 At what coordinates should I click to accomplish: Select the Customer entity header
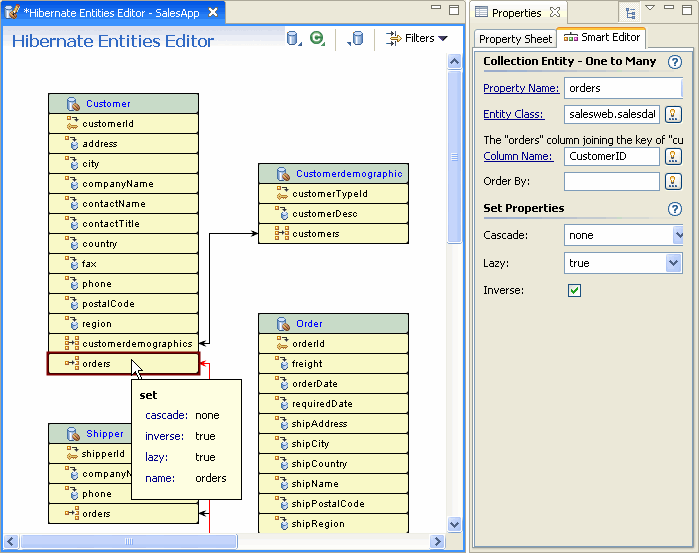[x=123, y=103]
